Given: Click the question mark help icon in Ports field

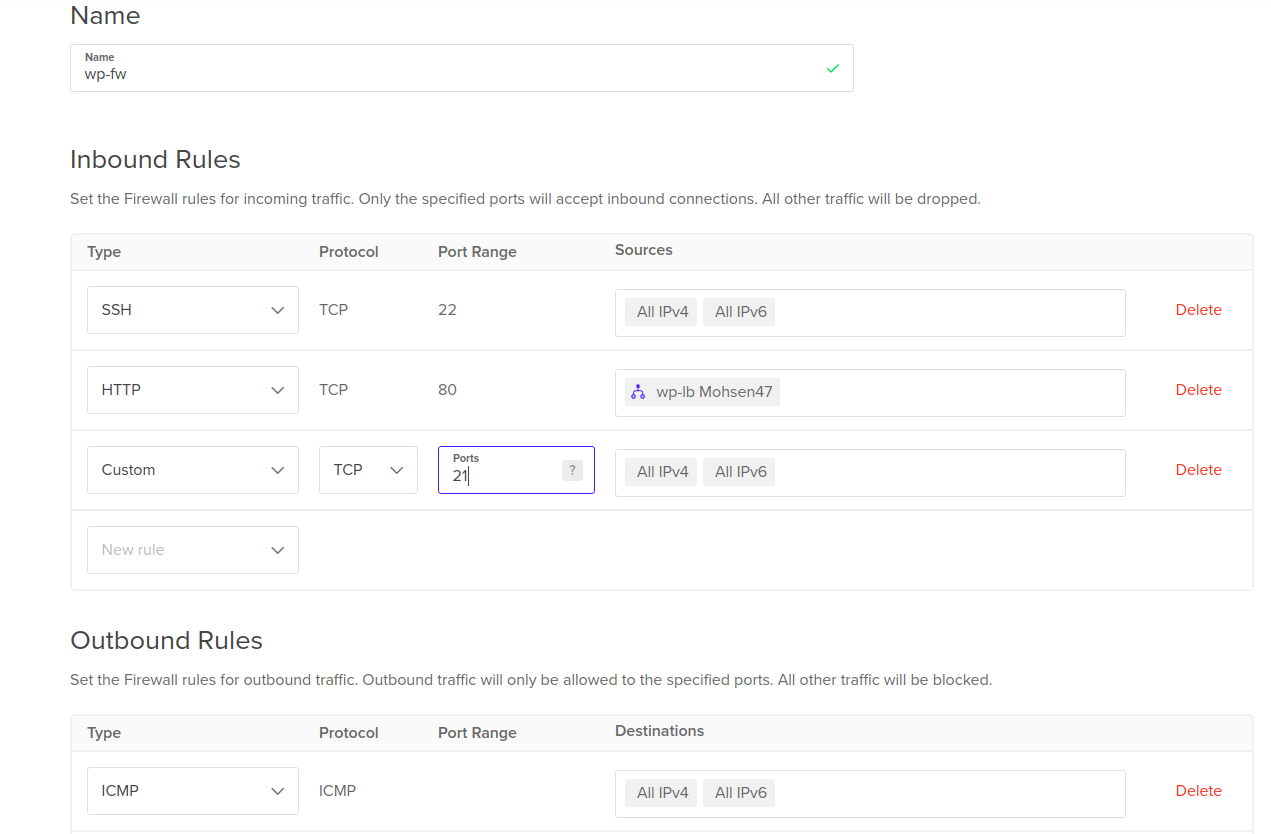Looking at the screenshot, I should pyautogui.click(x=572, y=470).
